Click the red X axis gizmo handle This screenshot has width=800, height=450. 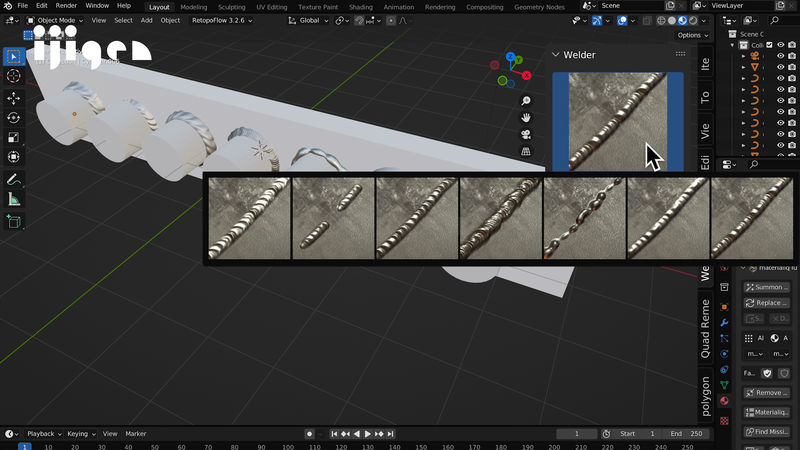point(527,76)
